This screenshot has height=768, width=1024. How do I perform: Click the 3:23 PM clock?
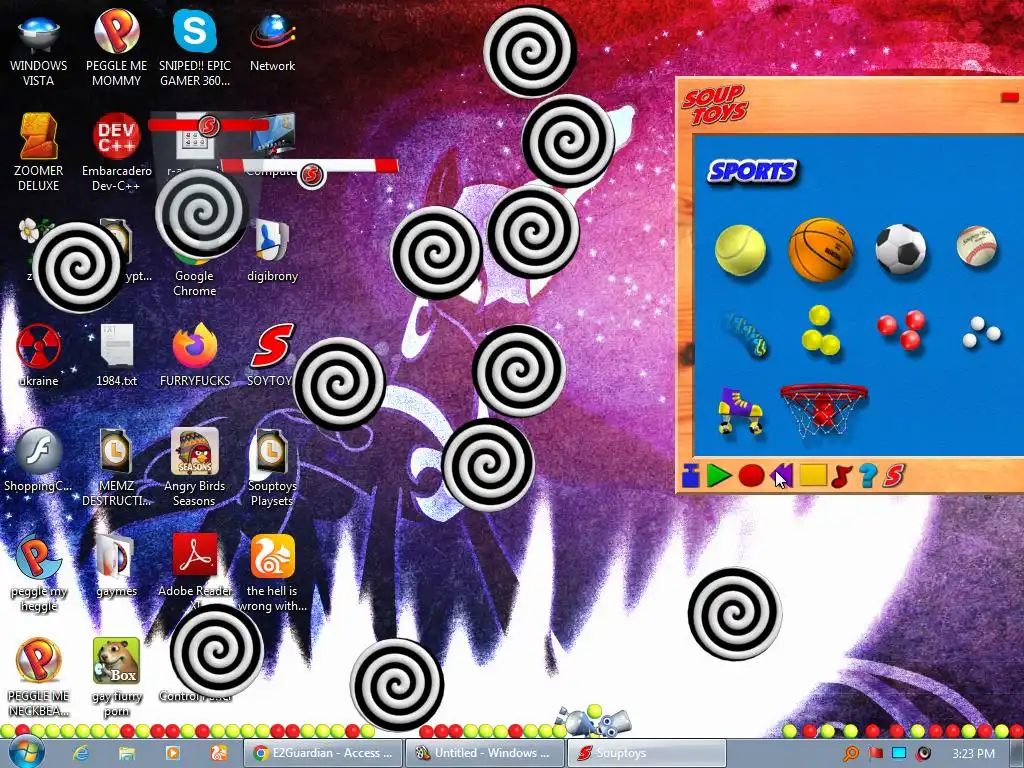(x=974, y=754)
